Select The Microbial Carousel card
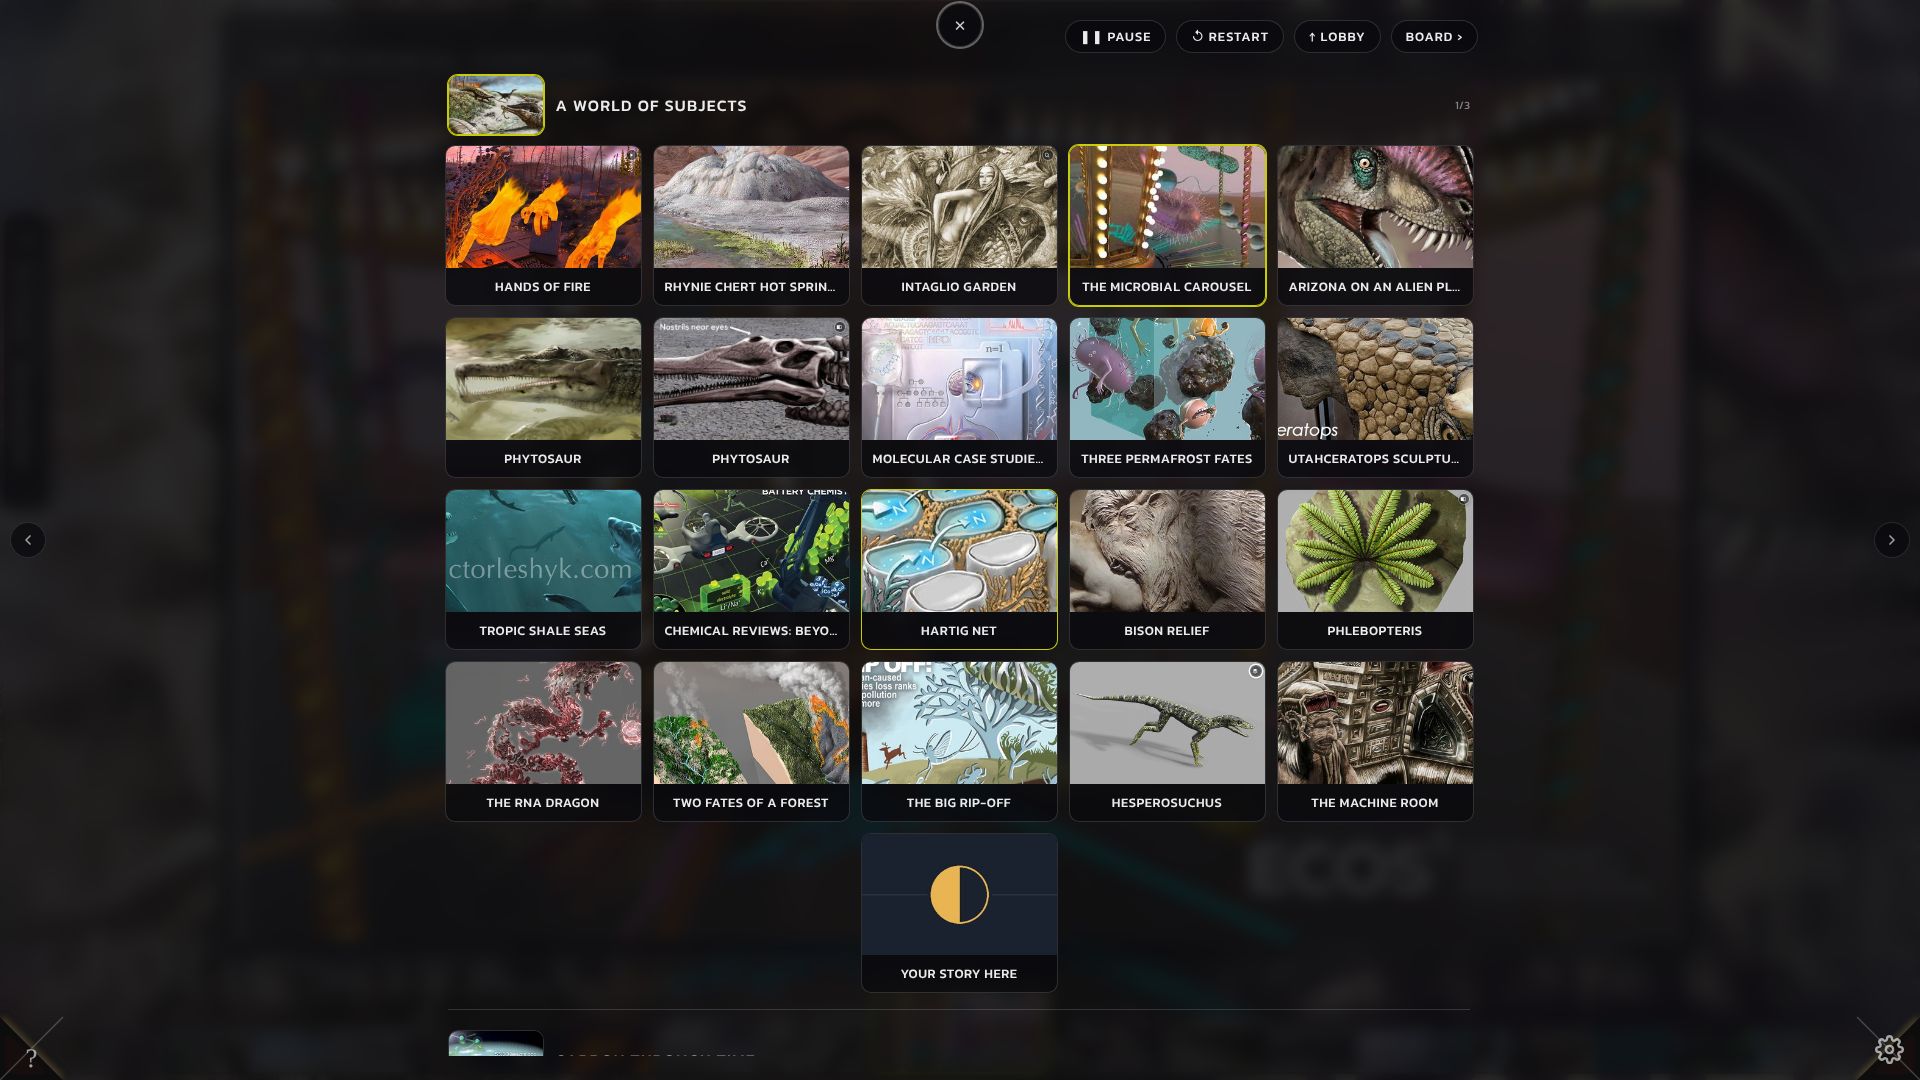The image size is (1920, 1080). [x=1167, y=225]
